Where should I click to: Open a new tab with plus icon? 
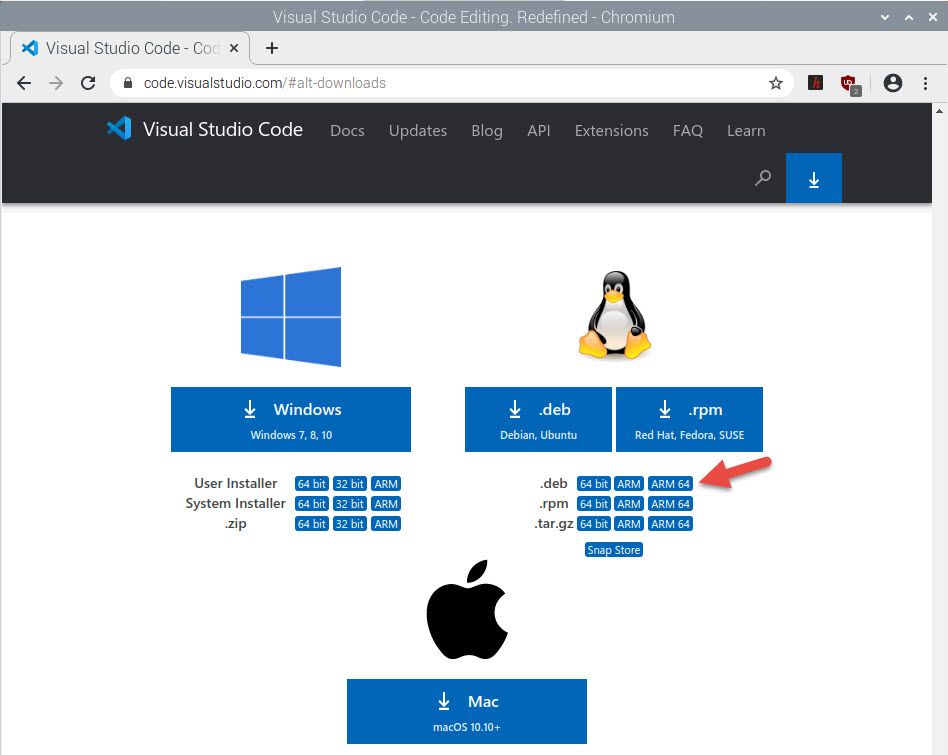pyautogui.click(x=272, y=48)
